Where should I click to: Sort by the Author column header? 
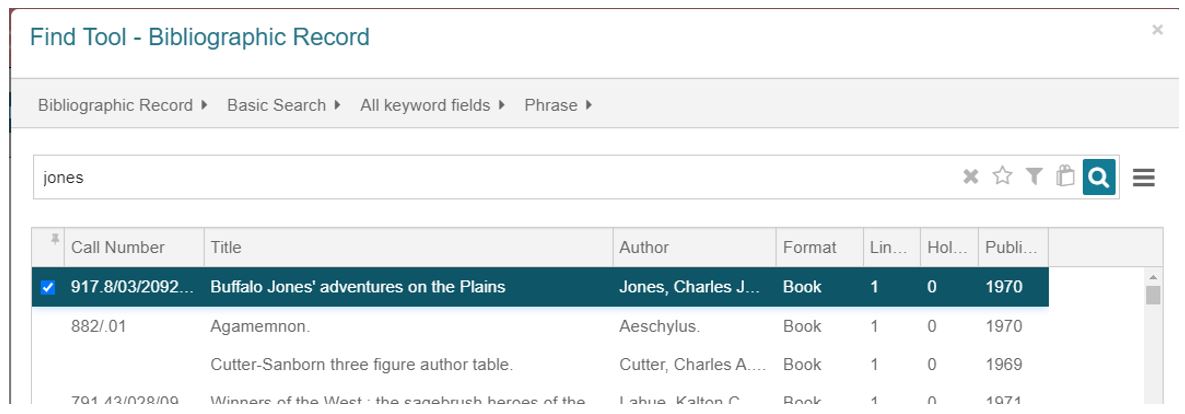[695, 247]
